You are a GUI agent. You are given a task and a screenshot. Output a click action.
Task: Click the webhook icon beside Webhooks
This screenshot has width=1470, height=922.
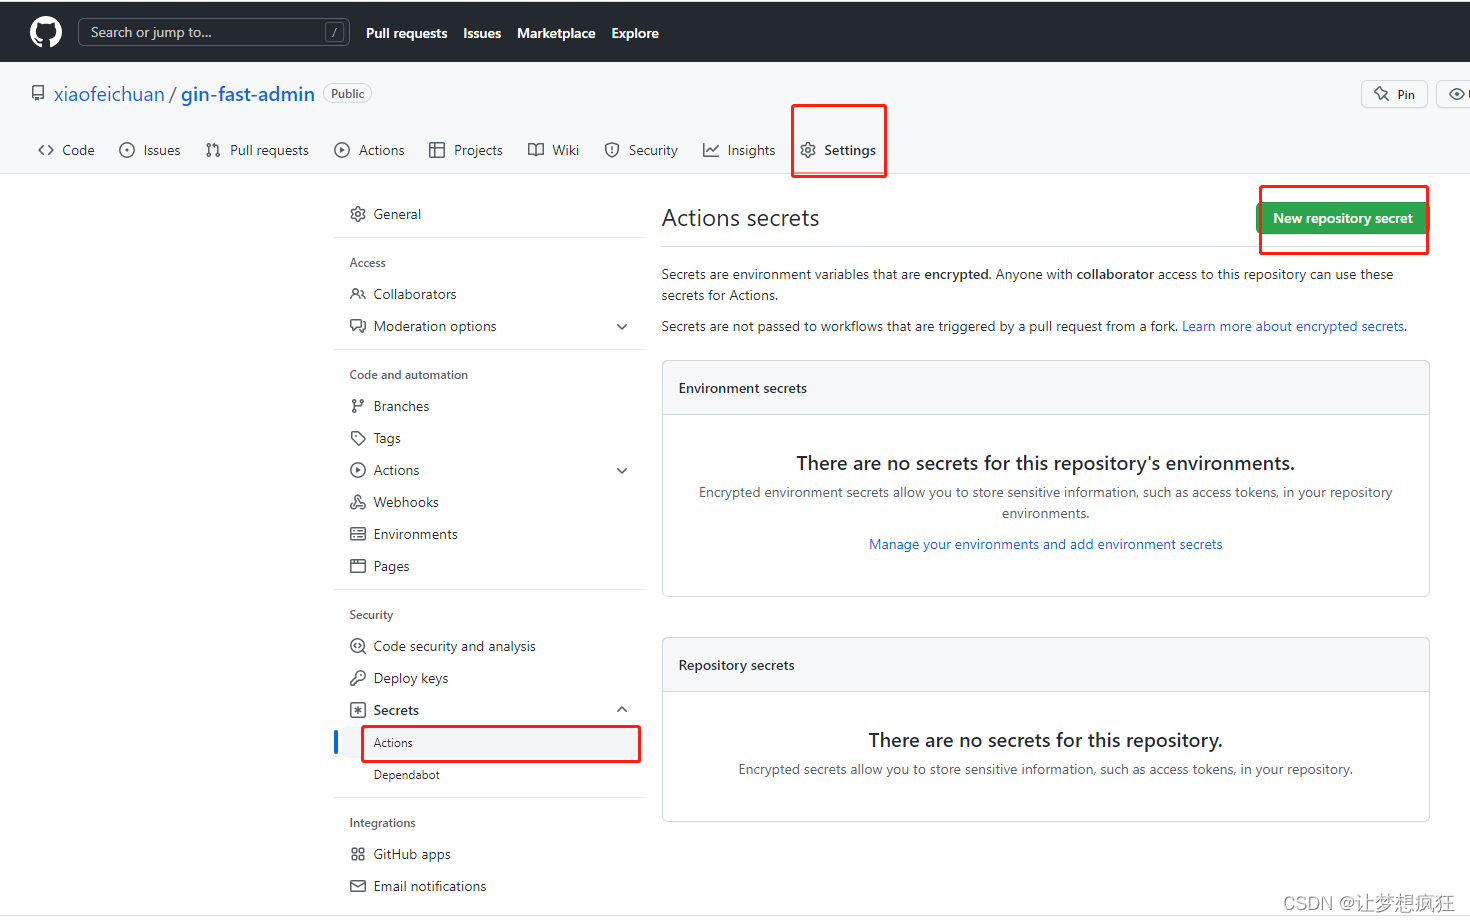coord(358,502)
